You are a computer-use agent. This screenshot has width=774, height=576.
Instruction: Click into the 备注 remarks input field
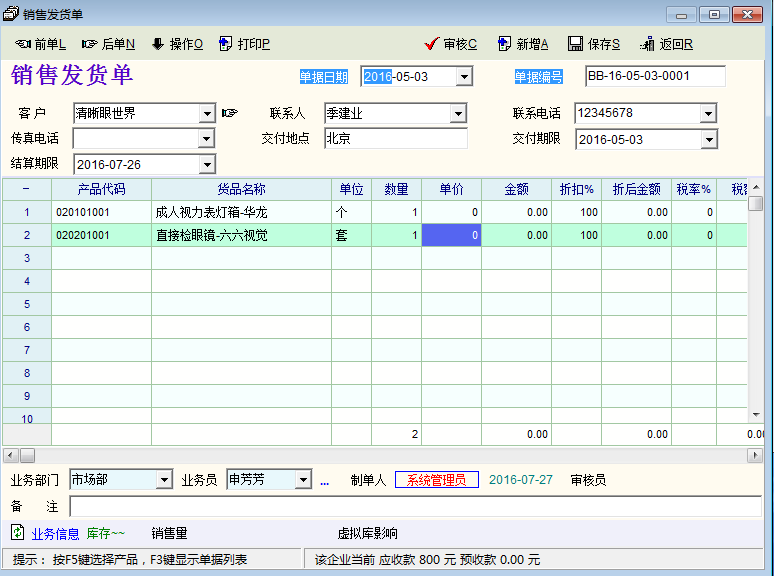coord(414,507)
